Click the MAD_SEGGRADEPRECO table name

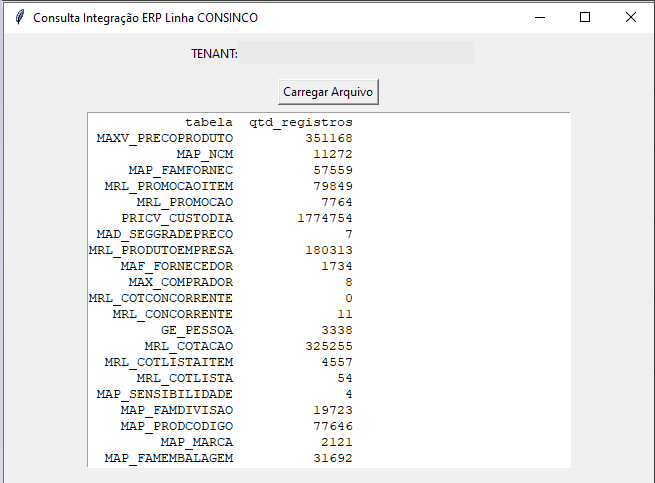165,234
